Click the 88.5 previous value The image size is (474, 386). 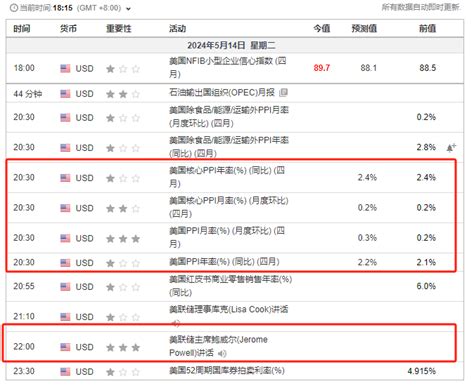428,68
